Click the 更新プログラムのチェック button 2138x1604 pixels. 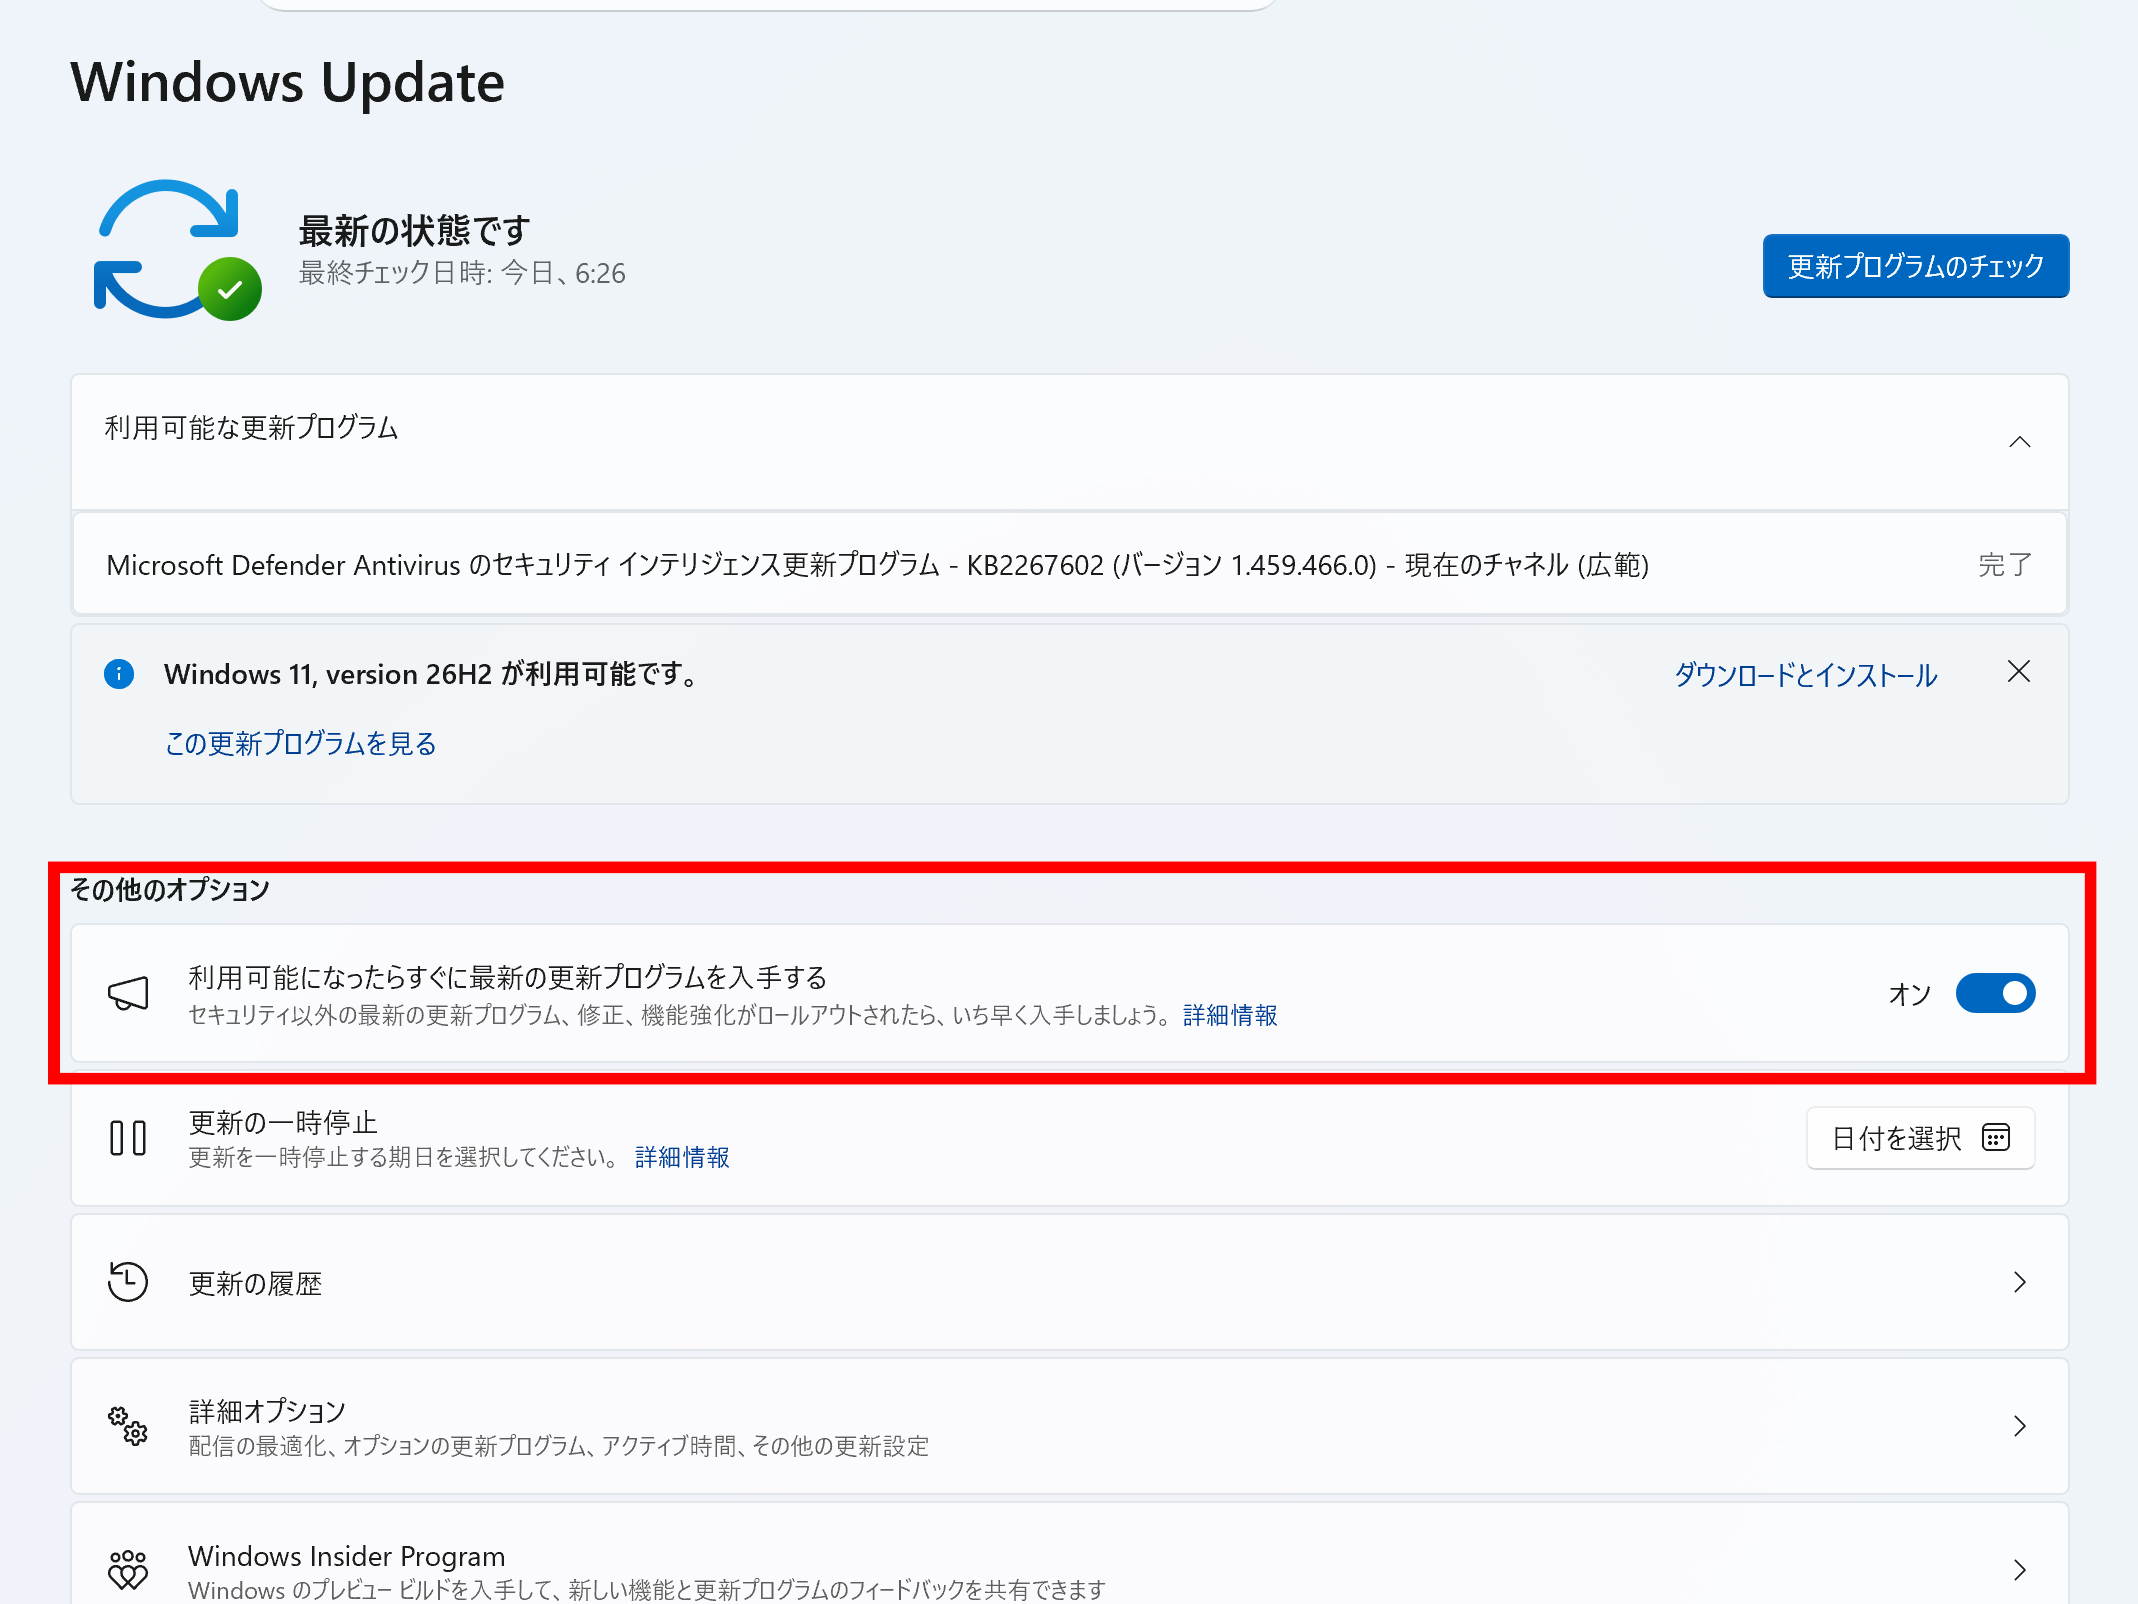(x=1916, y=266)
